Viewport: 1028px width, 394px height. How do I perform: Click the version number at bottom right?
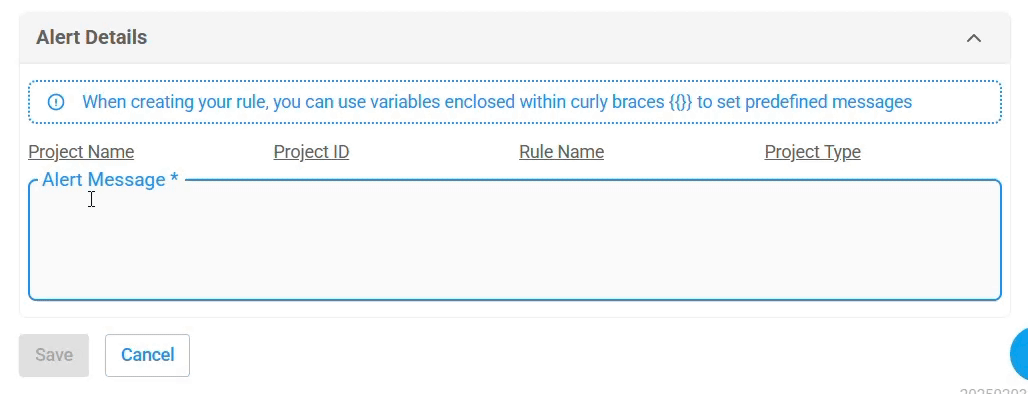point(994,390)
